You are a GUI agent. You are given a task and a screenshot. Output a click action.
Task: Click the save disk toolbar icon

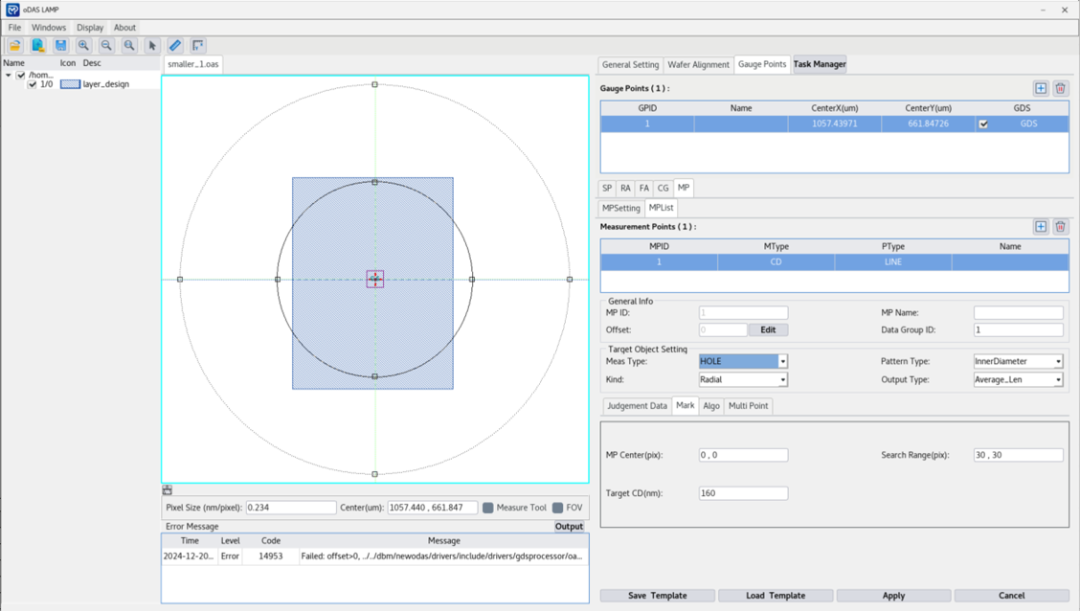pos(61,46)
